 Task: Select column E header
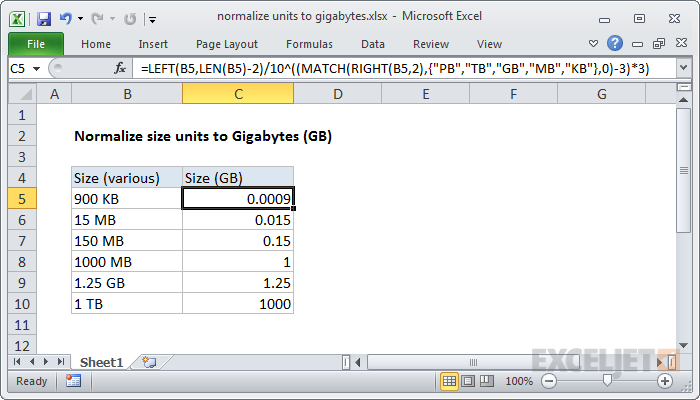coord(425,94)
